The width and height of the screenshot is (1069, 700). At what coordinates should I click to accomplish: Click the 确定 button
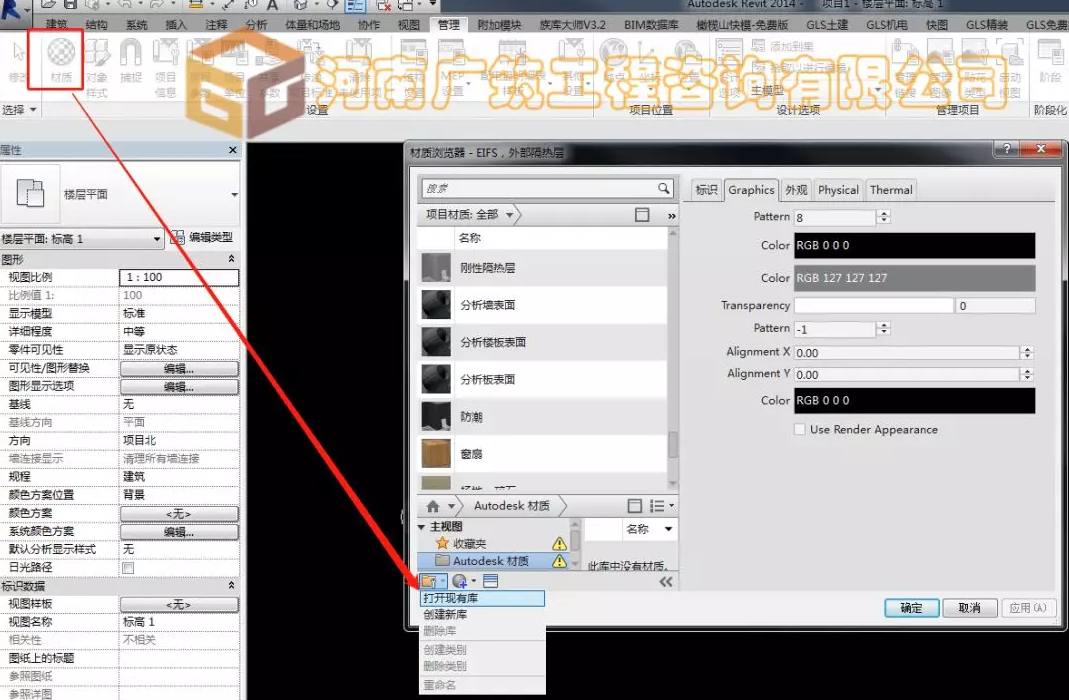coord(912,608)
